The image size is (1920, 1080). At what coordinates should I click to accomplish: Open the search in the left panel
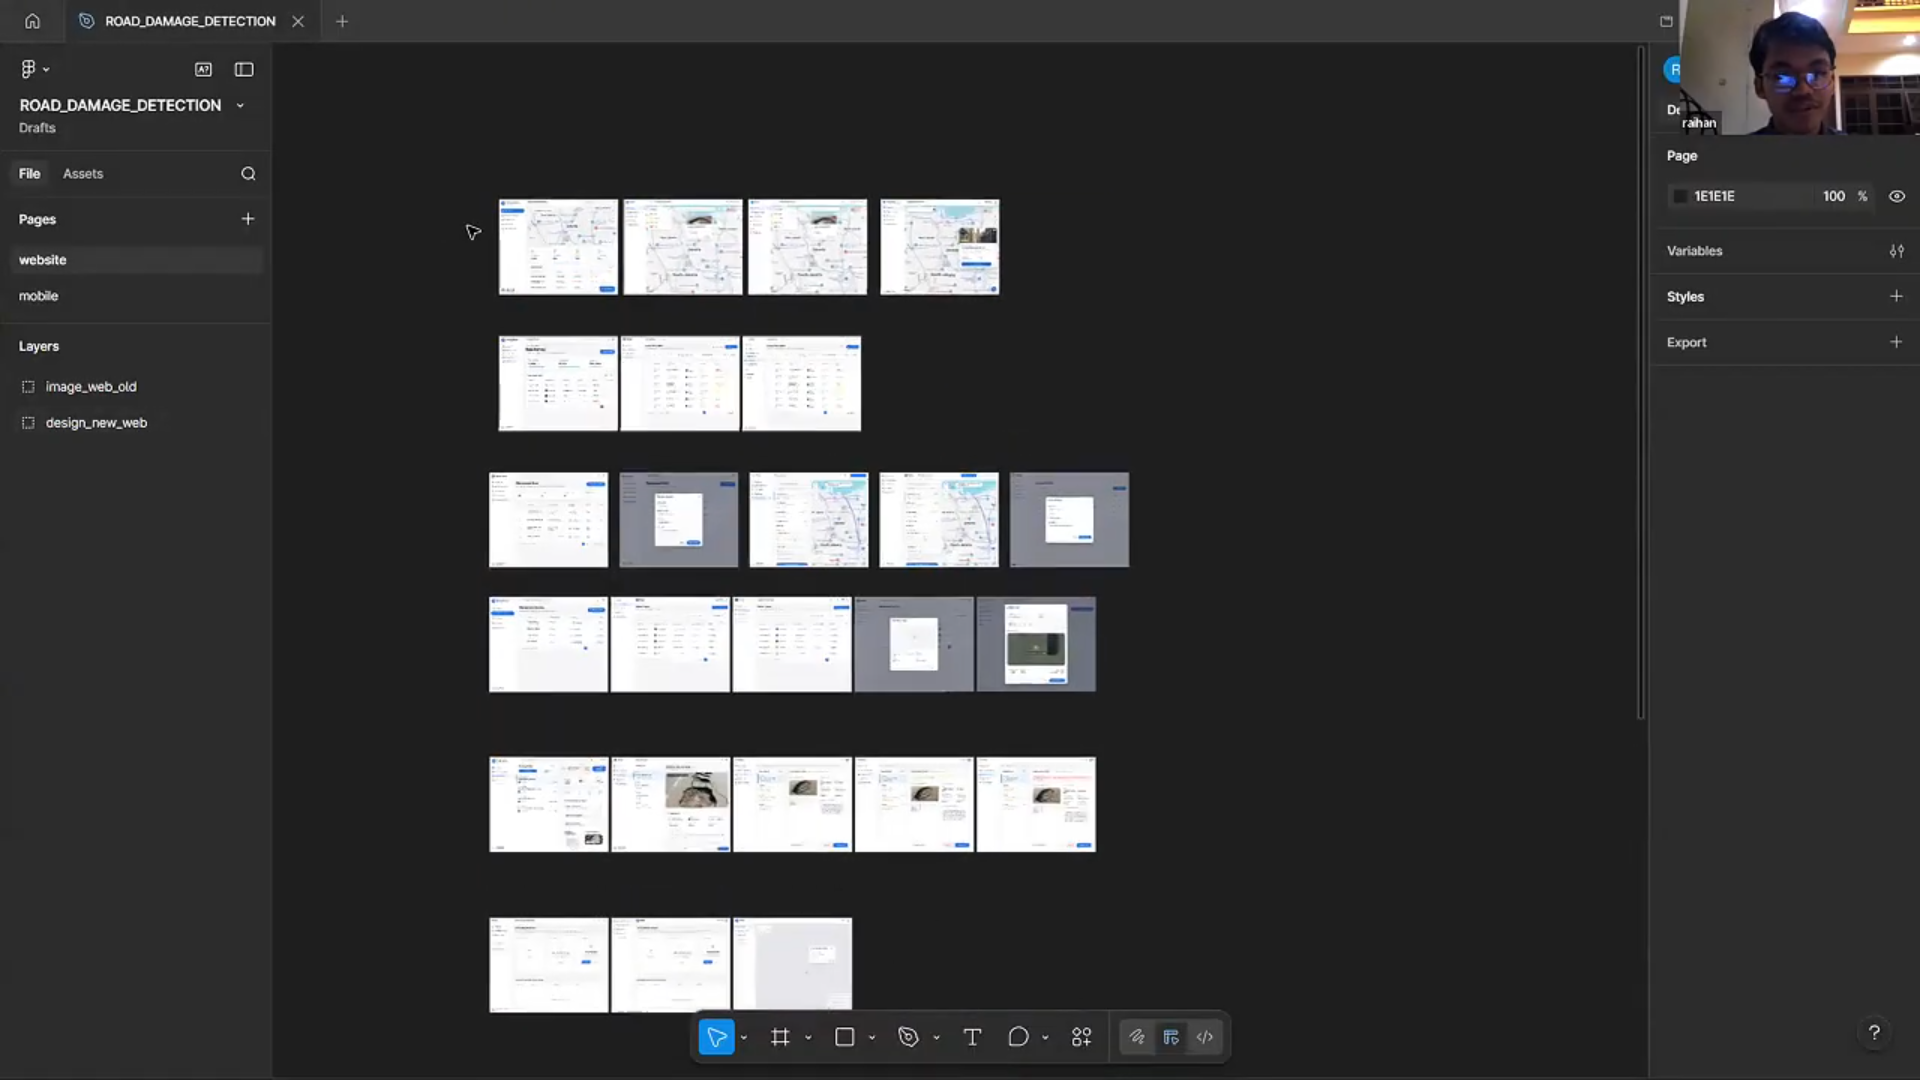pyautogui.click(x=248, y=173)
